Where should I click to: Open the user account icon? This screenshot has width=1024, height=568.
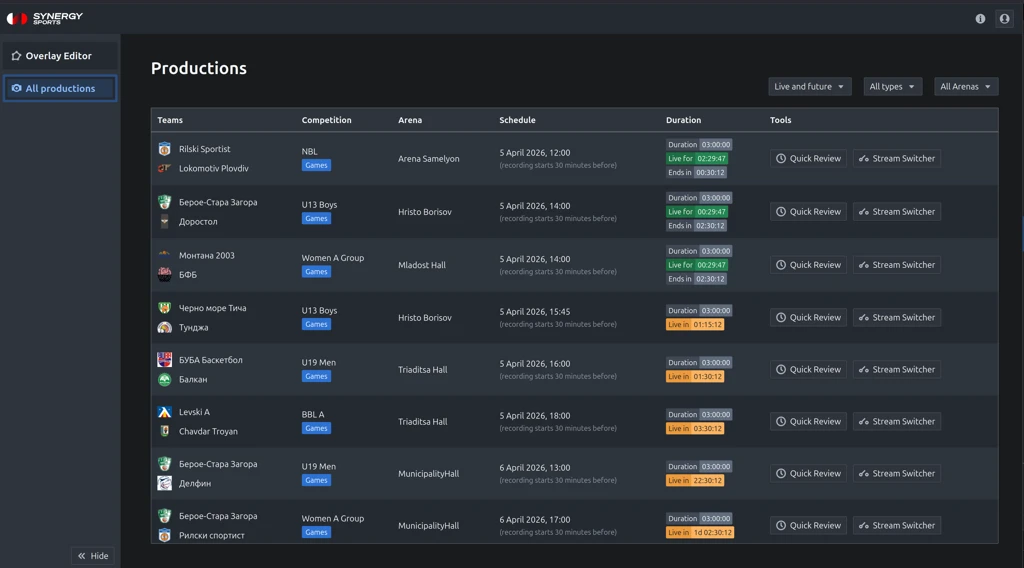coord(1004,18)
